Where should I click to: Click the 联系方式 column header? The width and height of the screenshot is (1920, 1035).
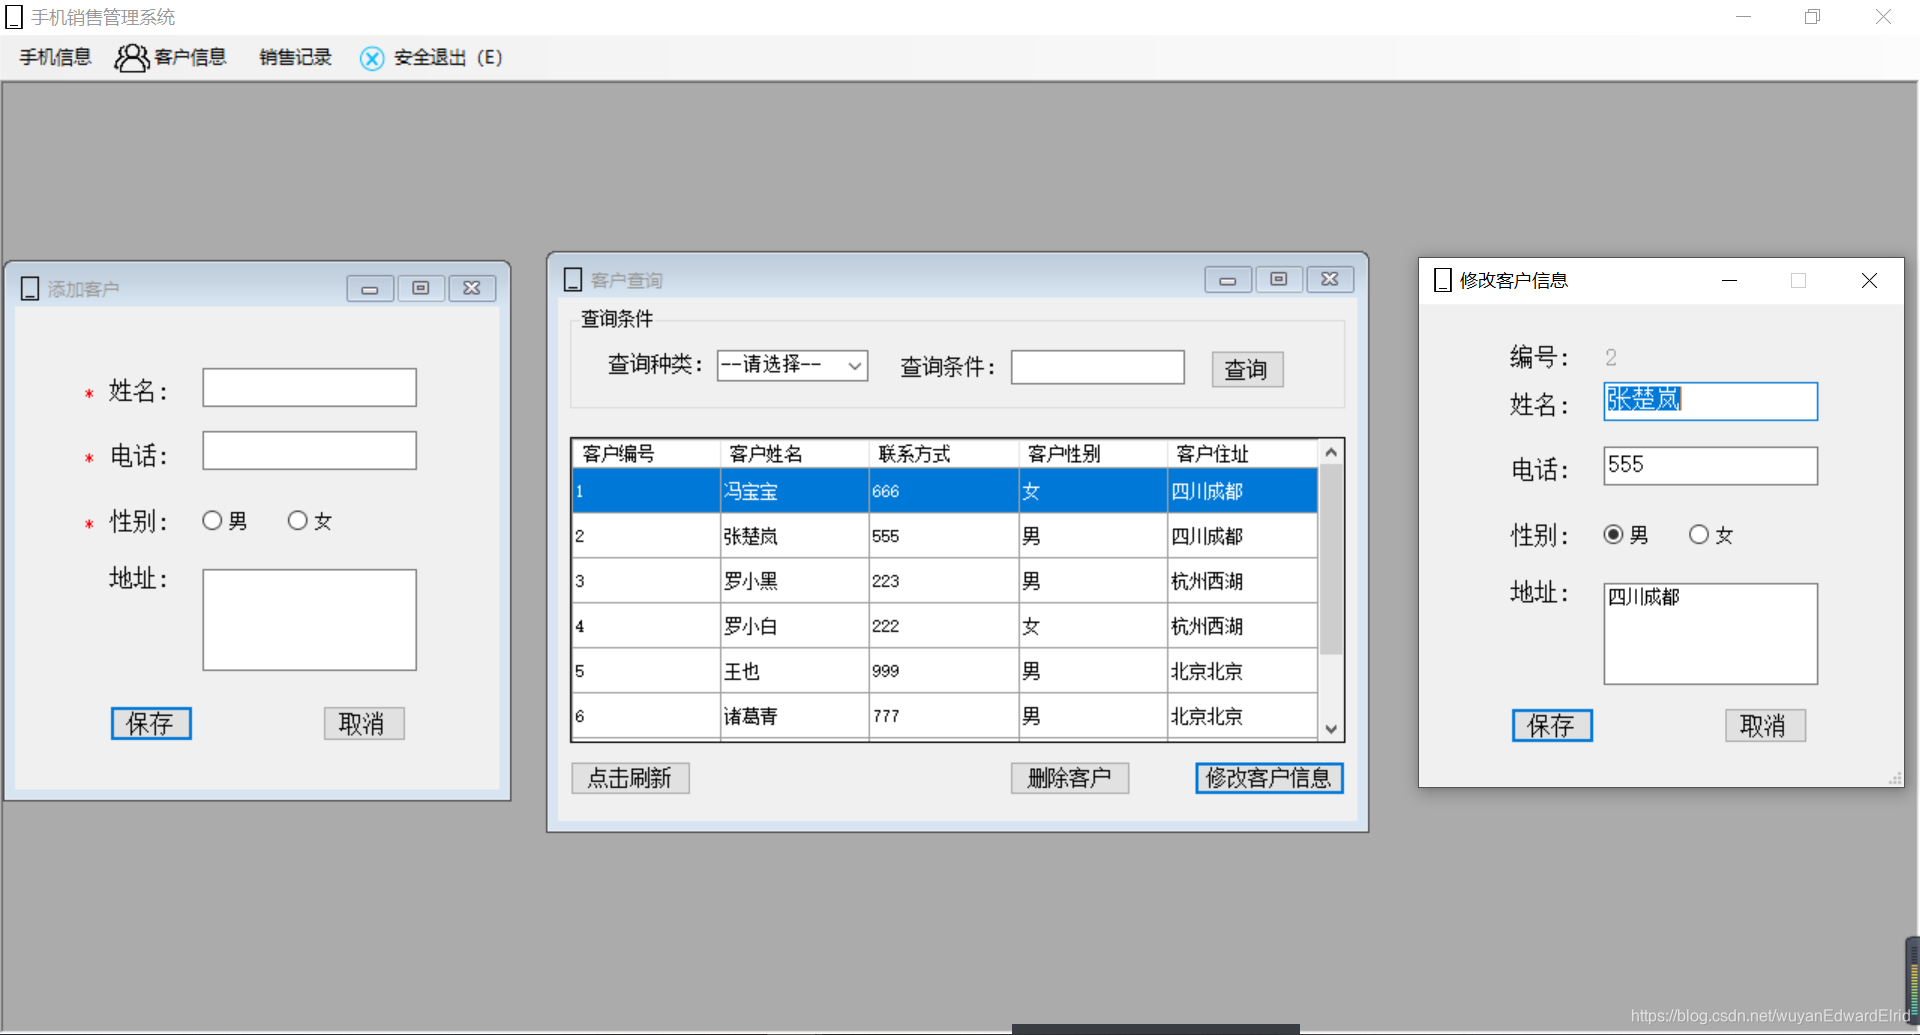pyautogui.click(x=944, y=454)
